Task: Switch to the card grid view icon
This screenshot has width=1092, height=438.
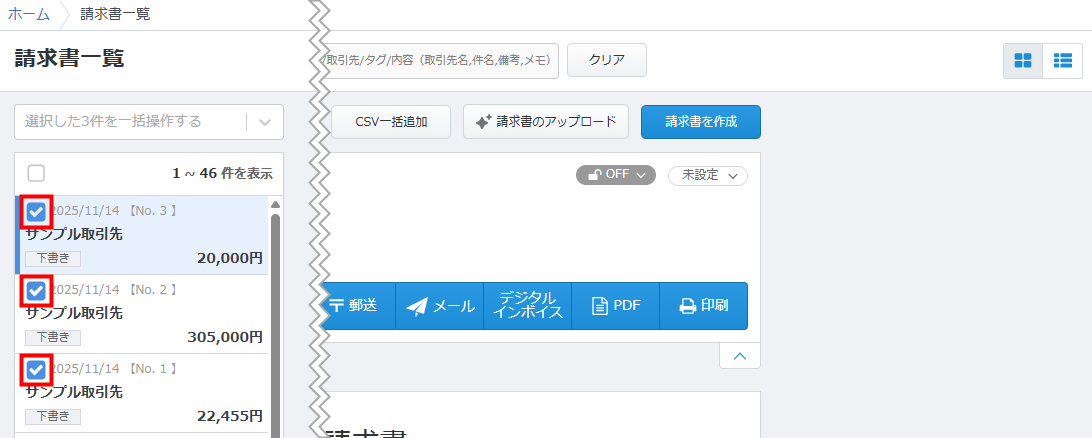Action: point(1023,60)
